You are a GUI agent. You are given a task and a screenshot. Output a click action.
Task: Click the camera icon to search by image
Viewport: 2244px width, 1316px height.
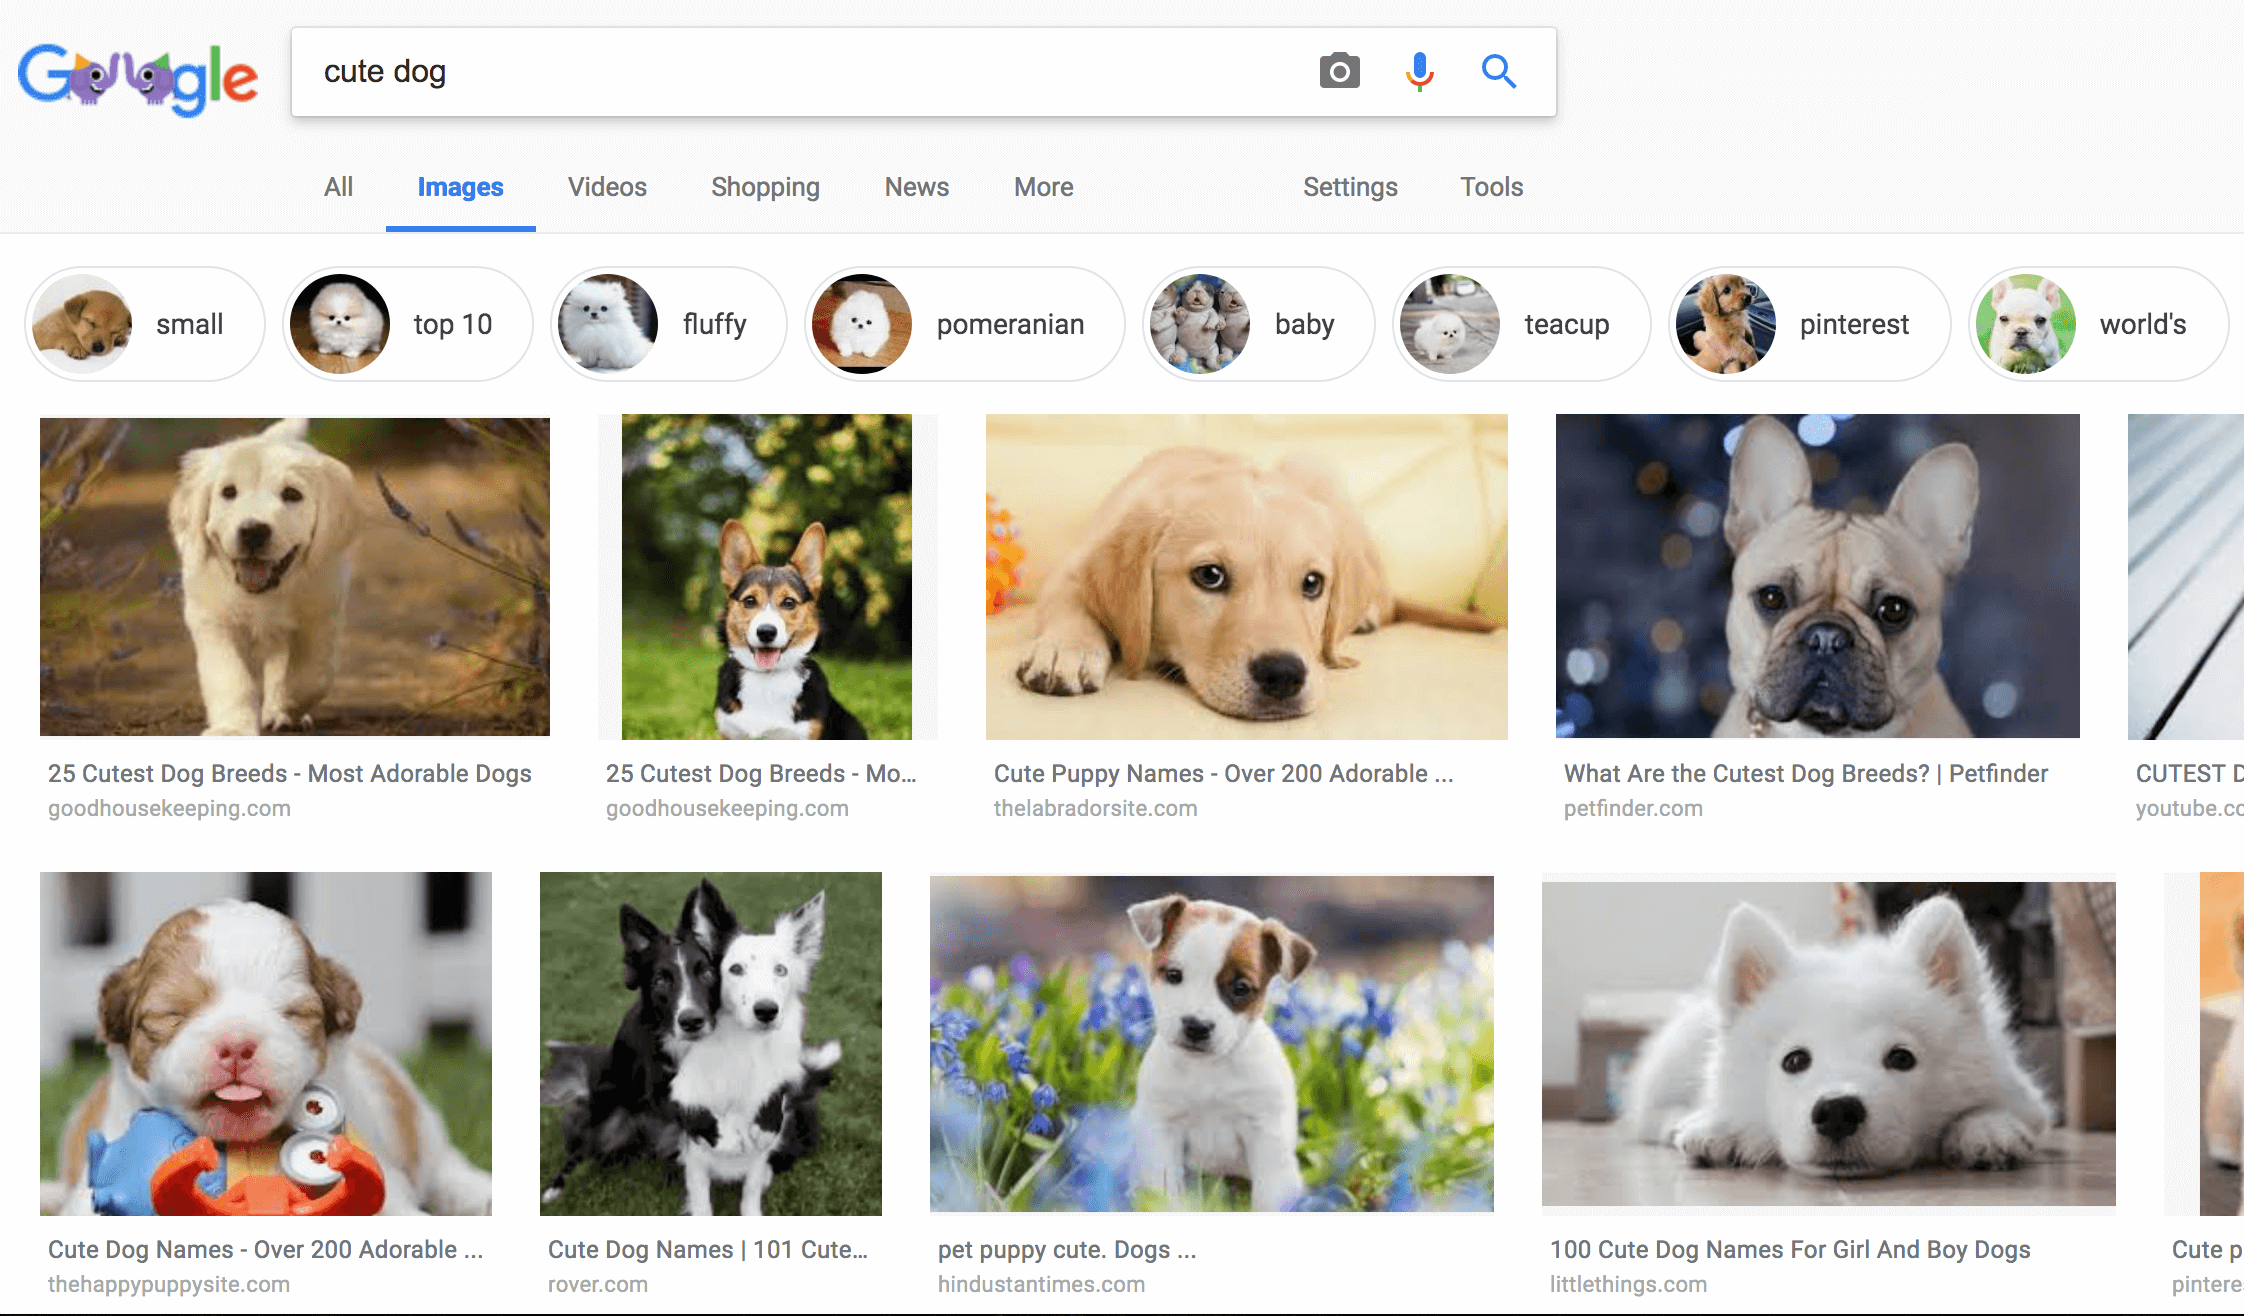[1339, 71]
